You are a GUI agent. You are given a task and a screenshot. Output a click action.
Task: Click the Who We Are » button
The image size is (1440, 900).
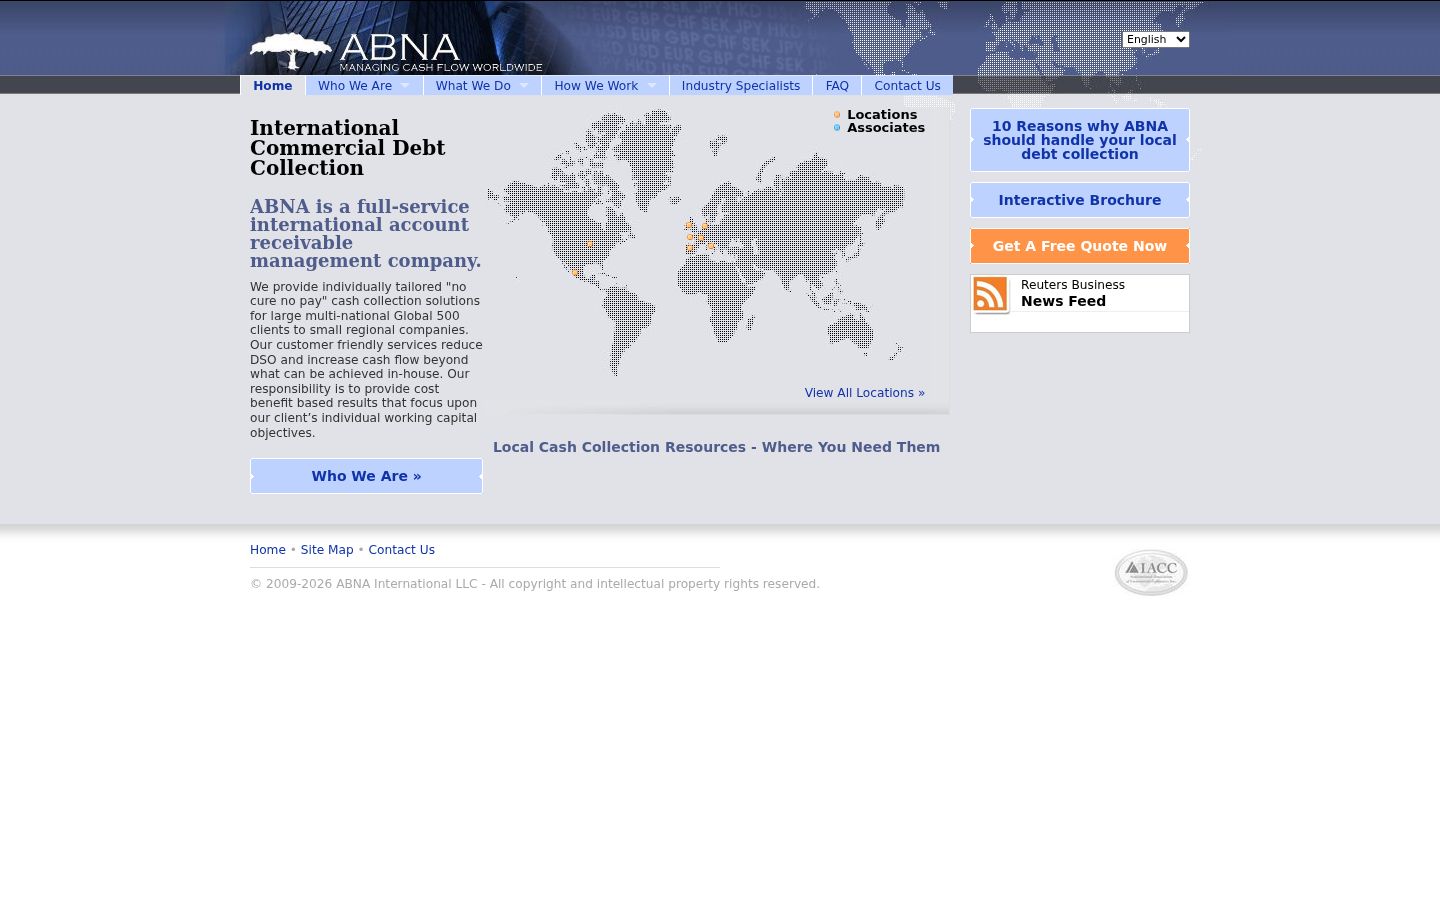(x=366, y=476)
